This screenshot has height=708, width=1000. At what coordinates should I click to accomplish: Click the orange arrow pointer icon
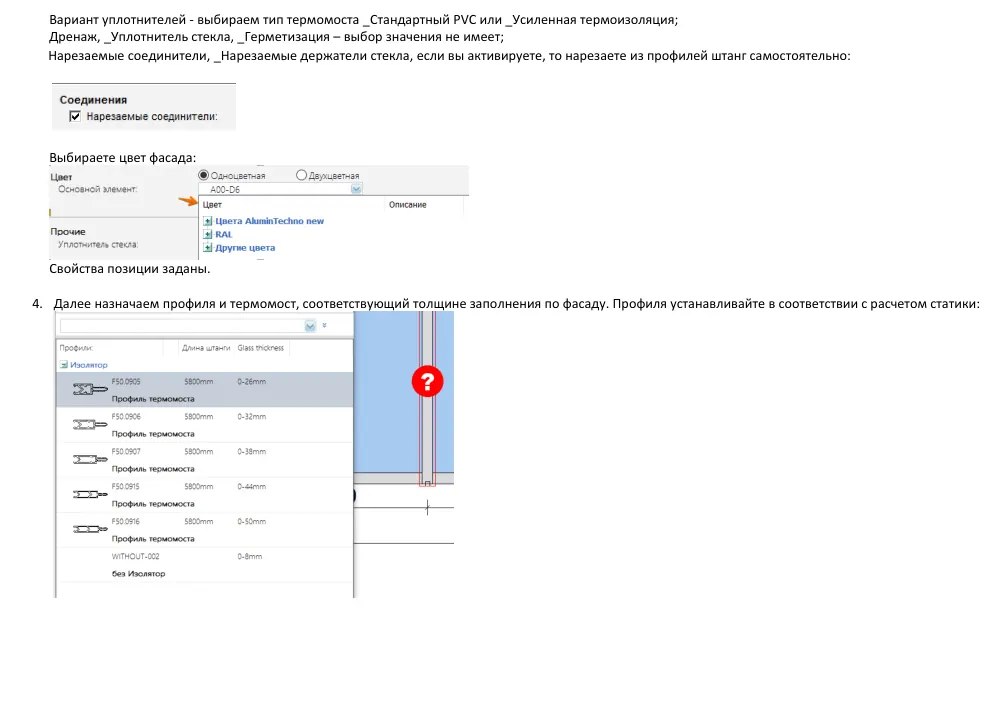coord(188,201)
